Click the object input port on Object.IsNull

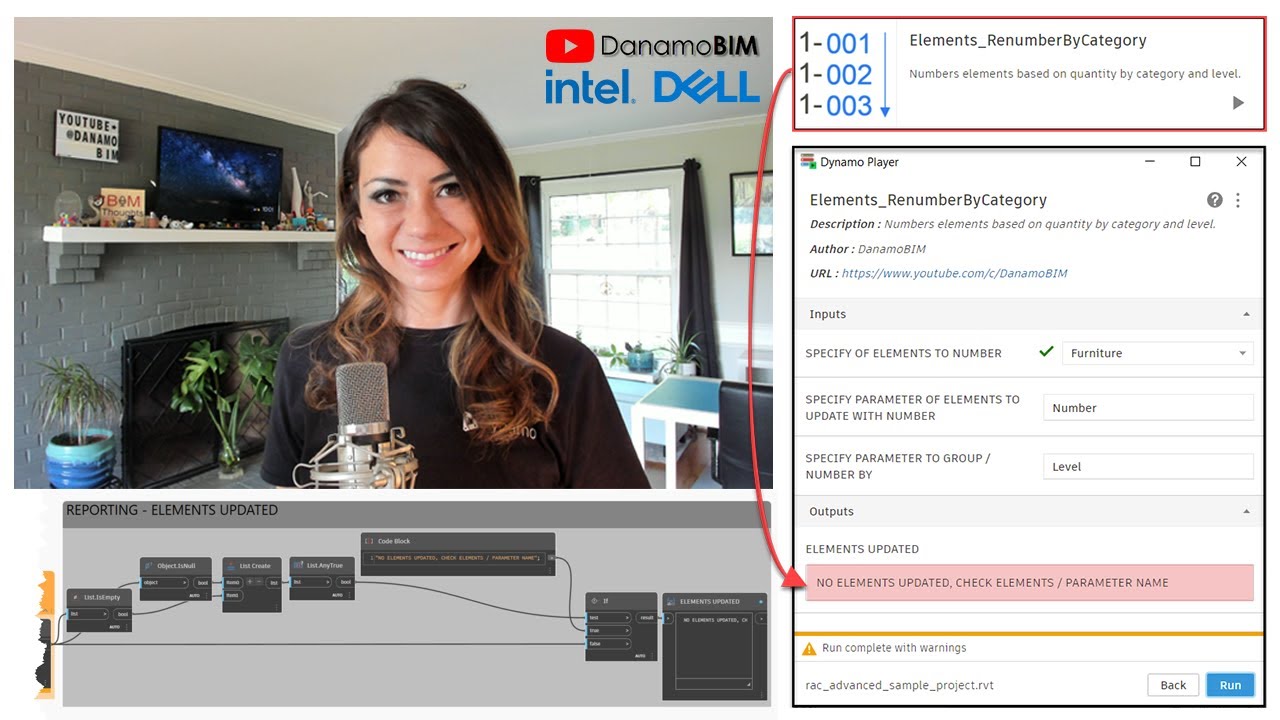point(164,582)
